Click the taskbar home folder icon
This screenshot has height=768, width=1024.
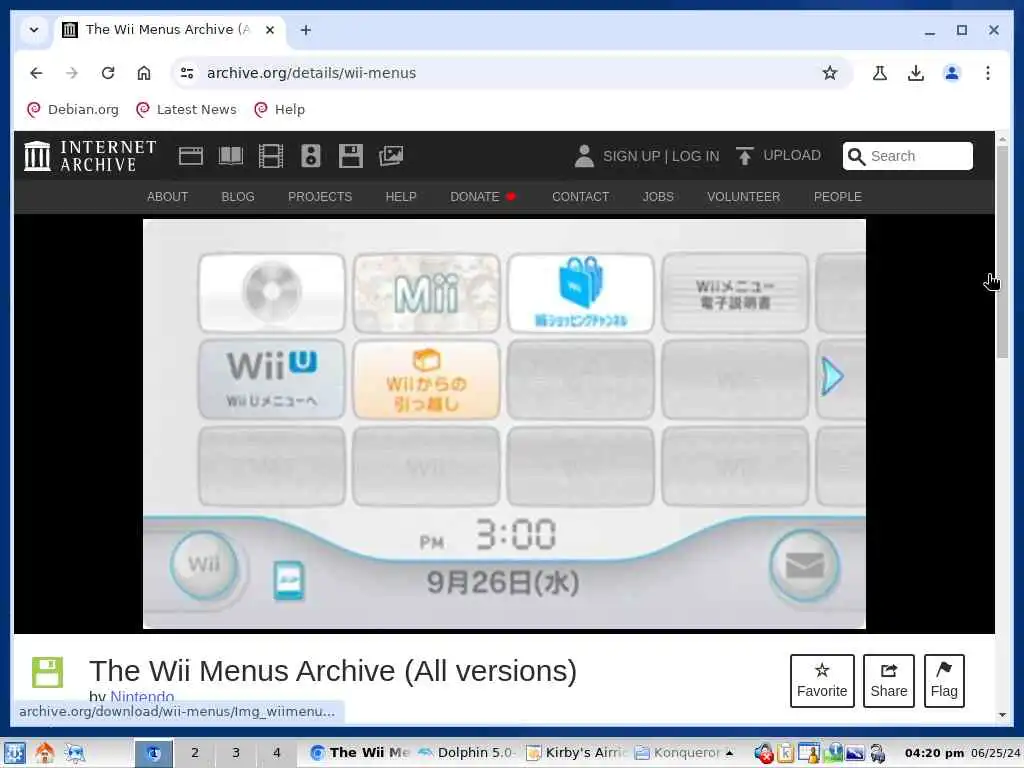(x=44, y=753)
